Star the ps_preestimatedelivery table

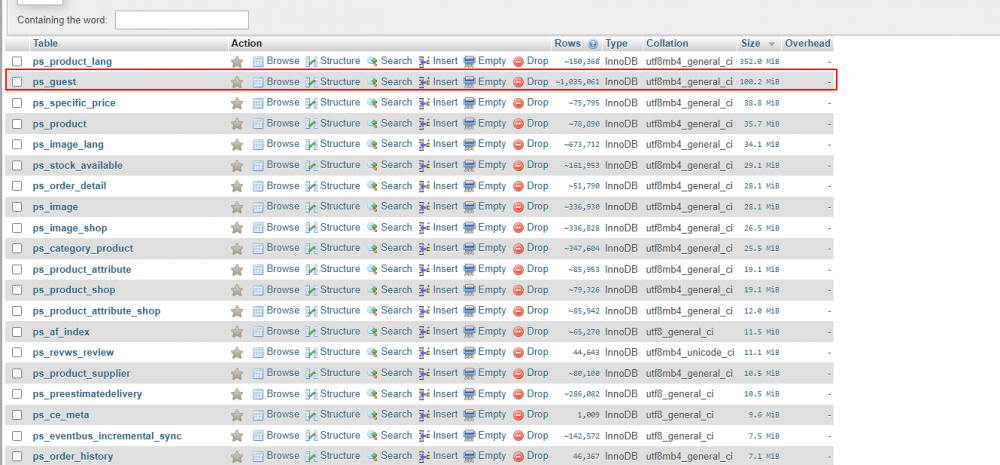(237, 395)
